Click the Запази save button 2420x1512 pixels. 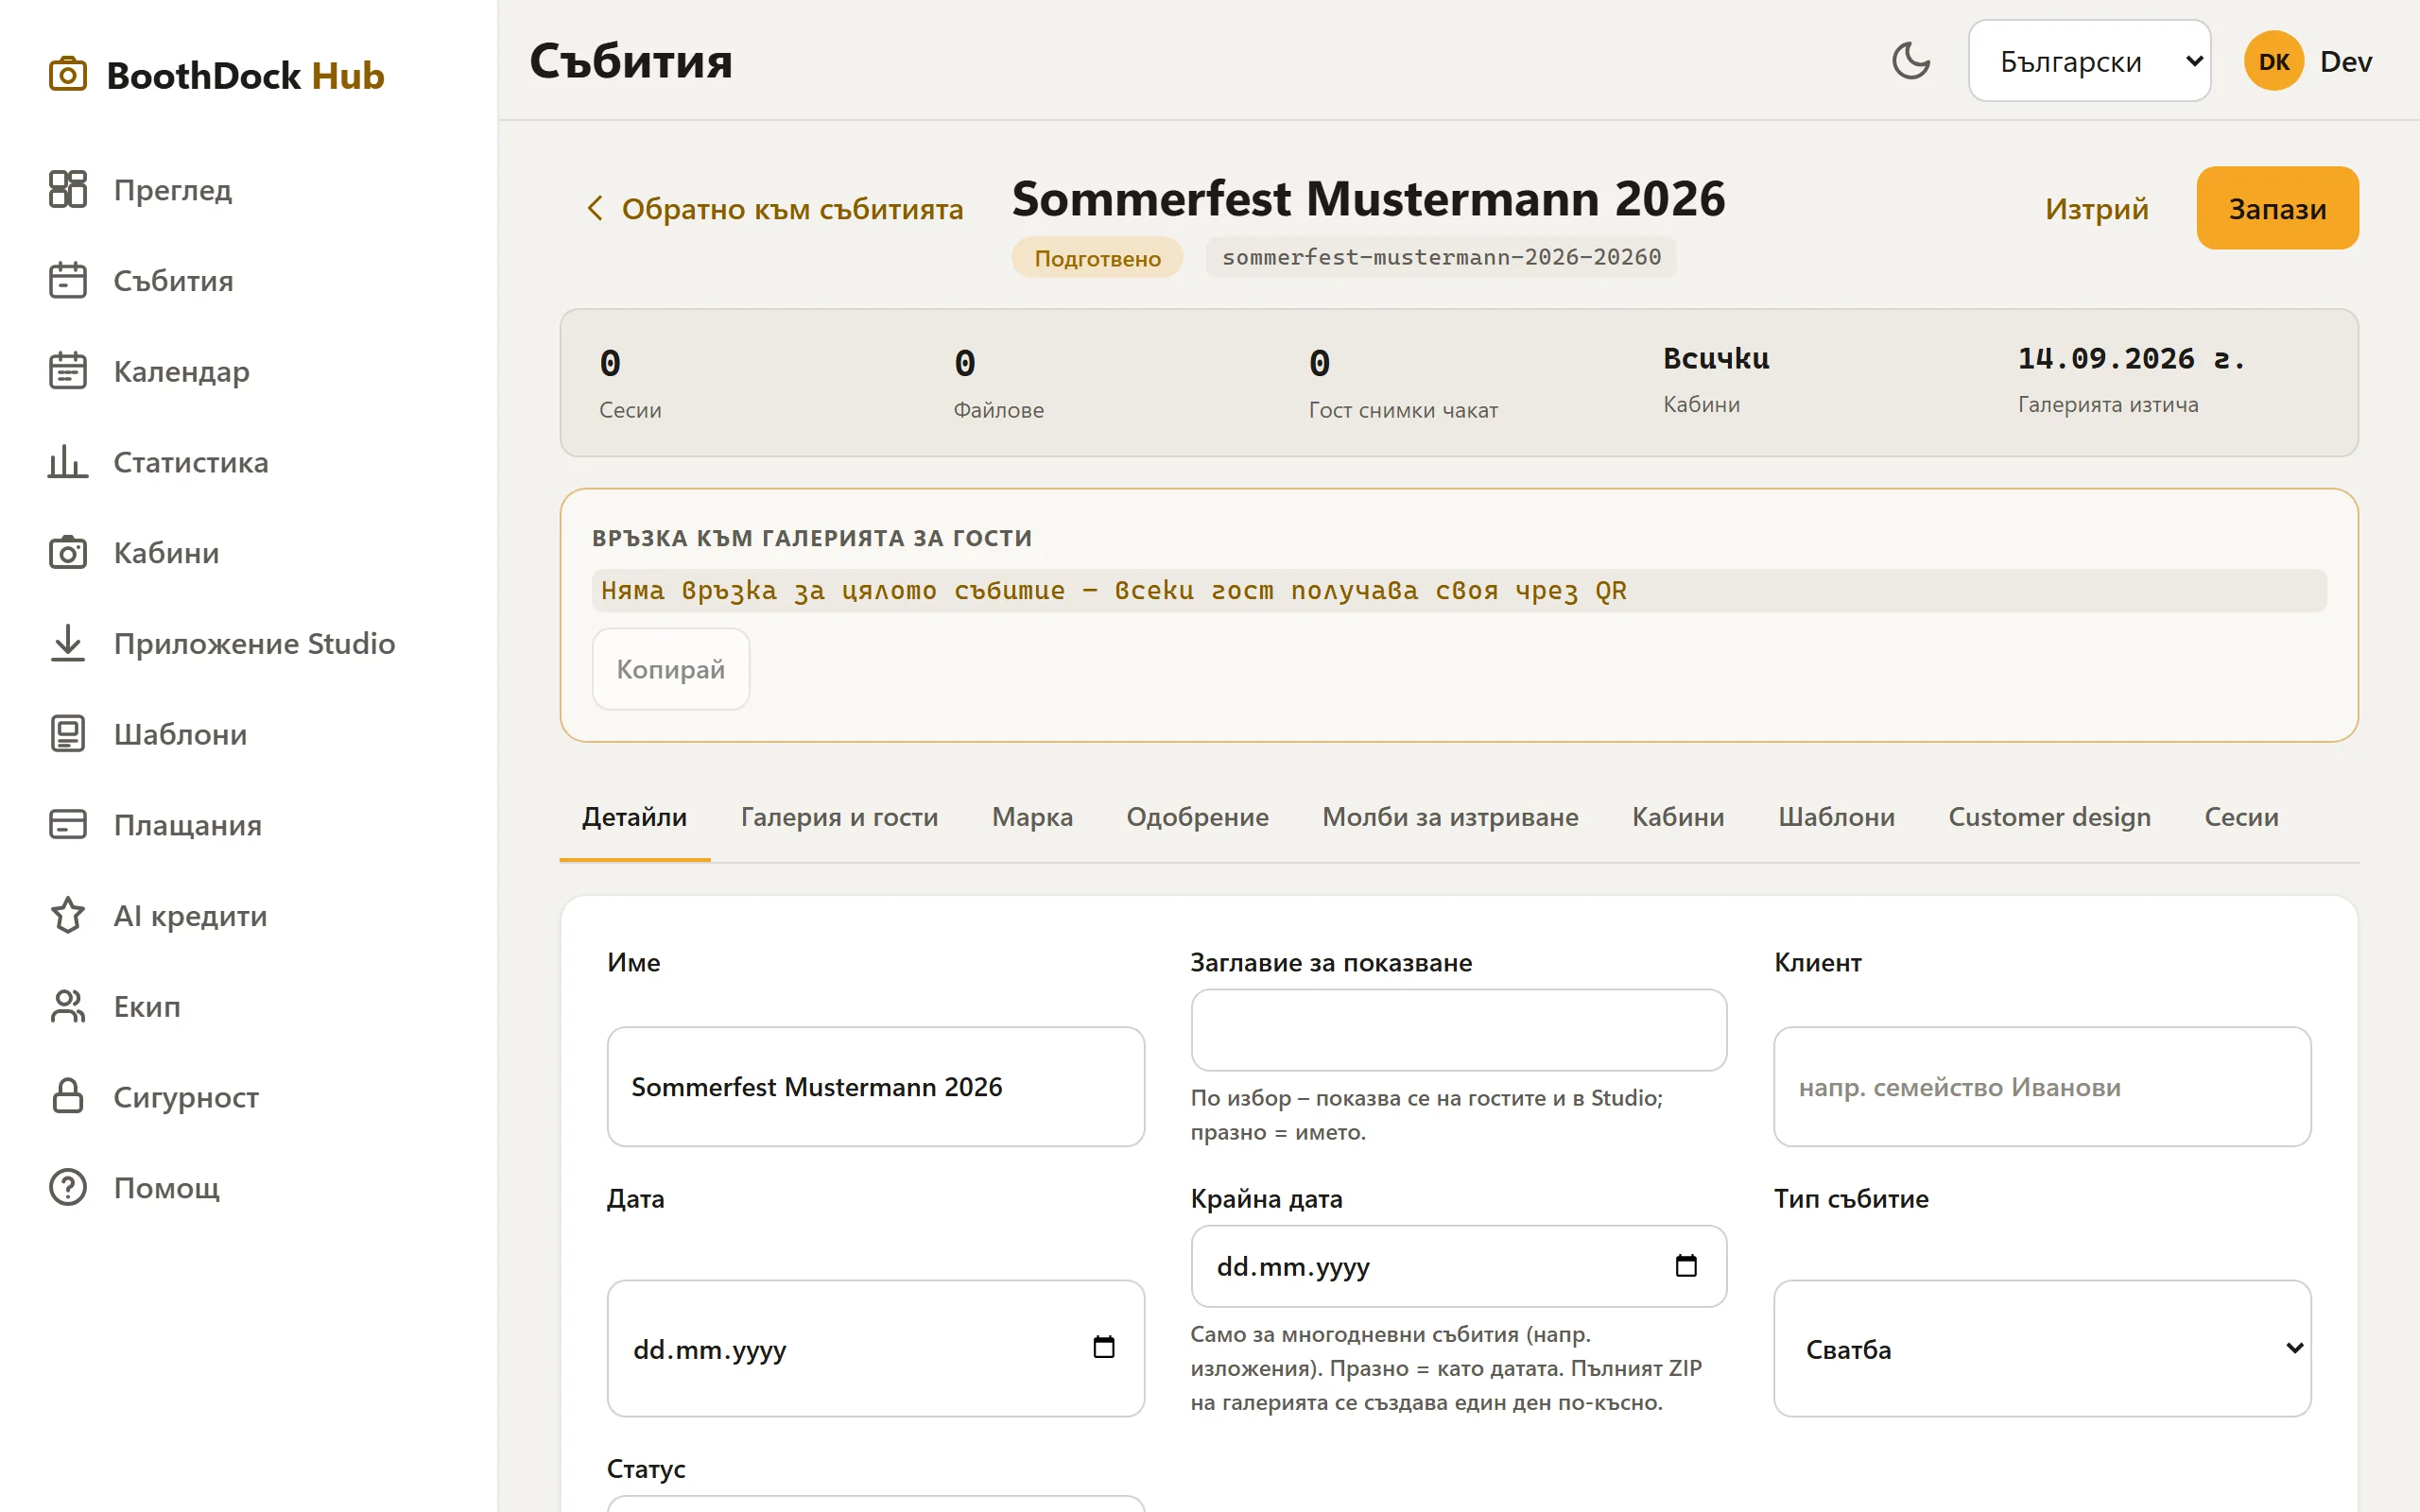pos(2277,208)
